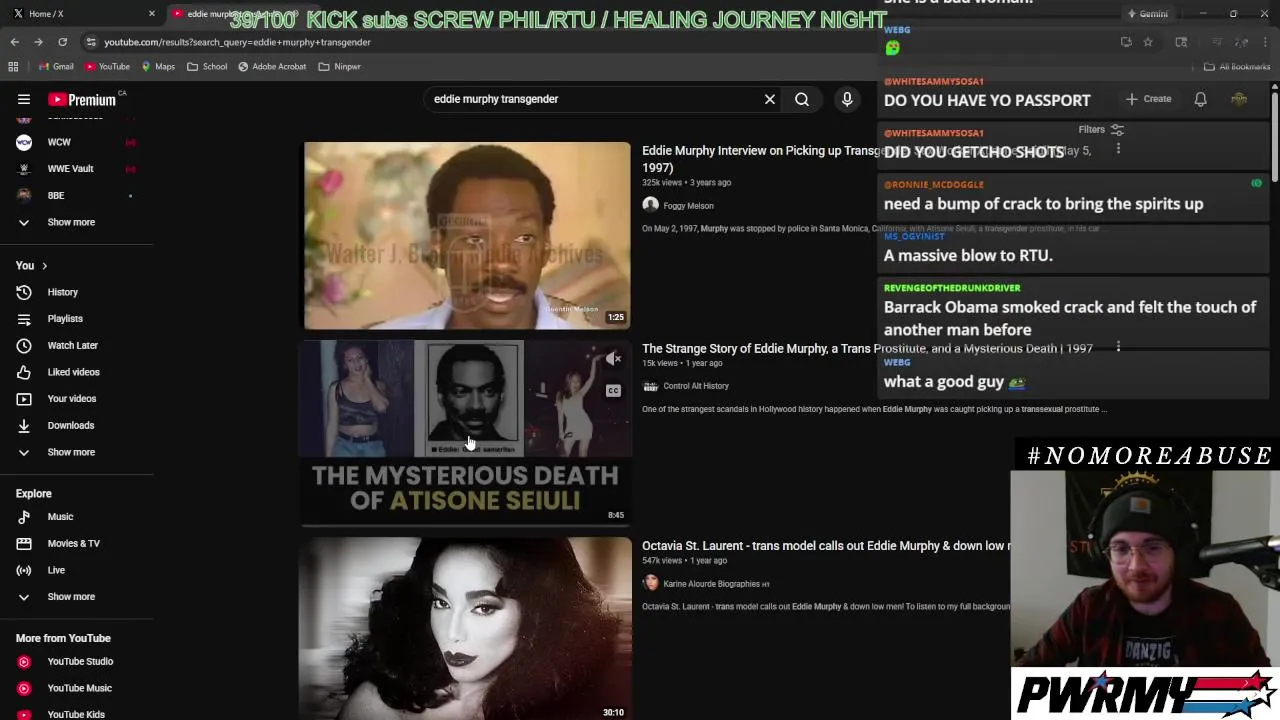Open Octavia St. Laurent video title
Screen dimensions: 1280x720
(826, 546)
